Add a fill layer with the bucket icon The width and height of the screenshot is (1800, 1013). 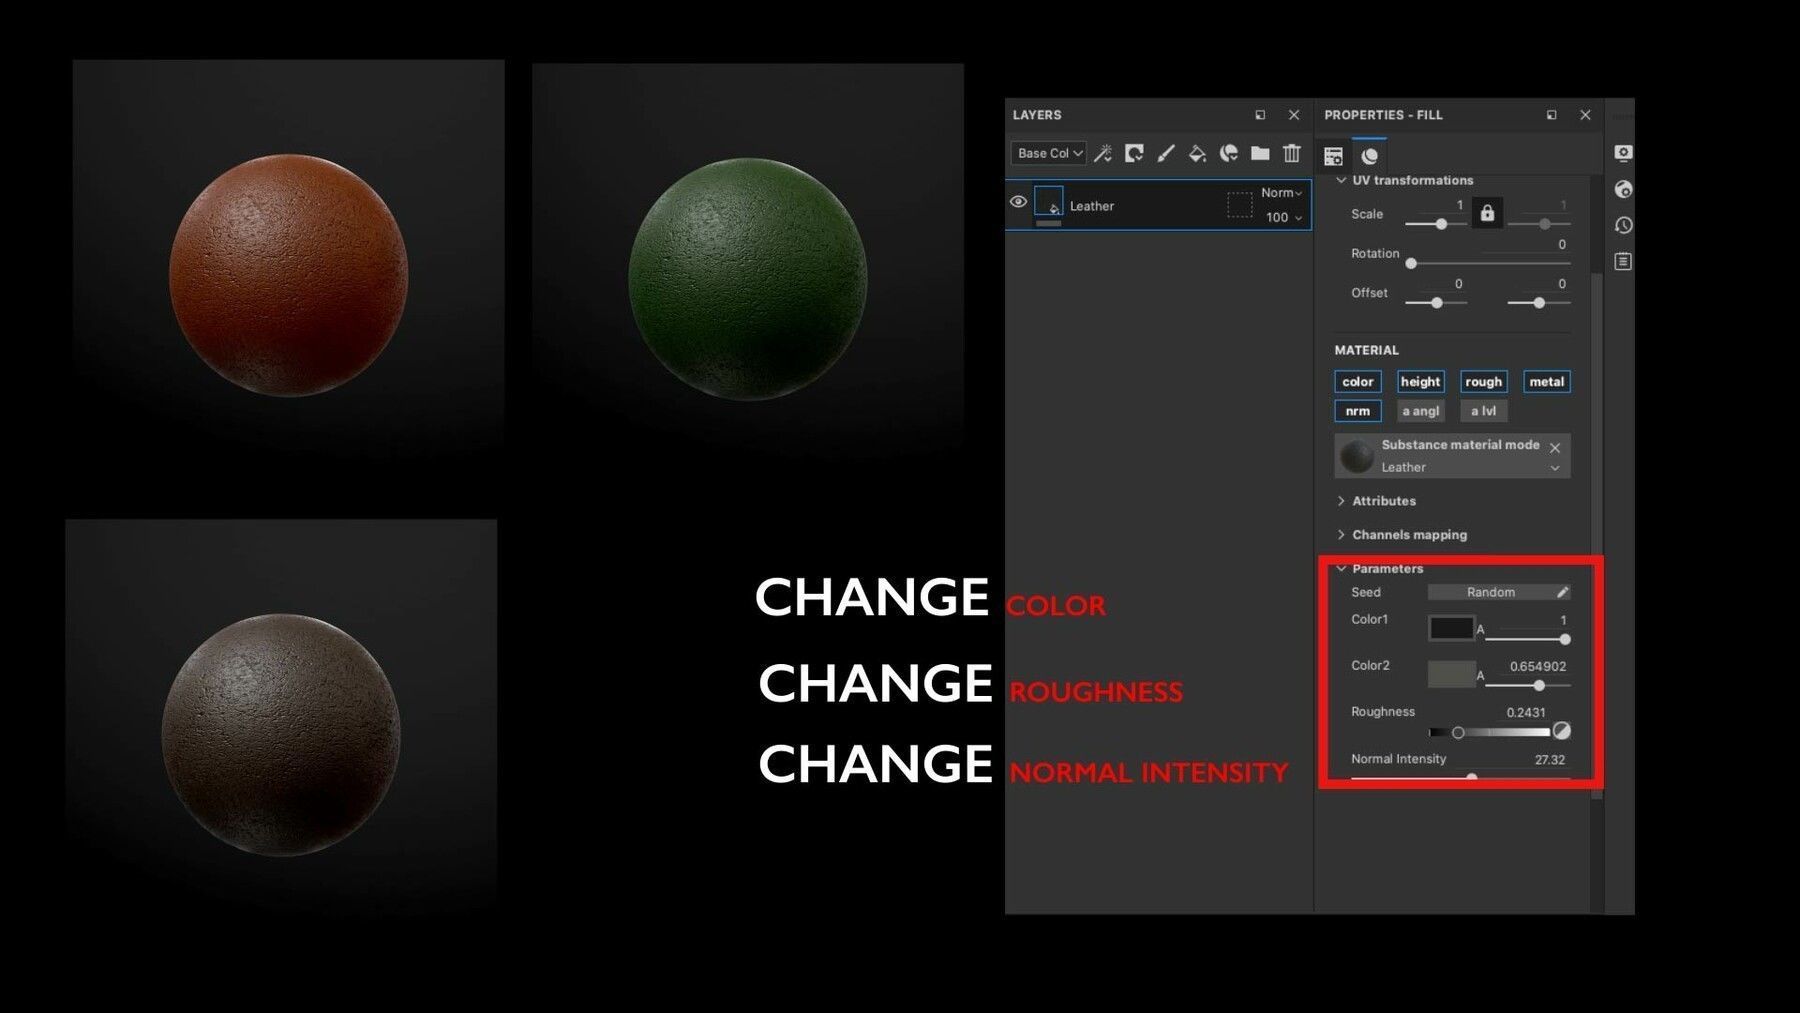1197,153
